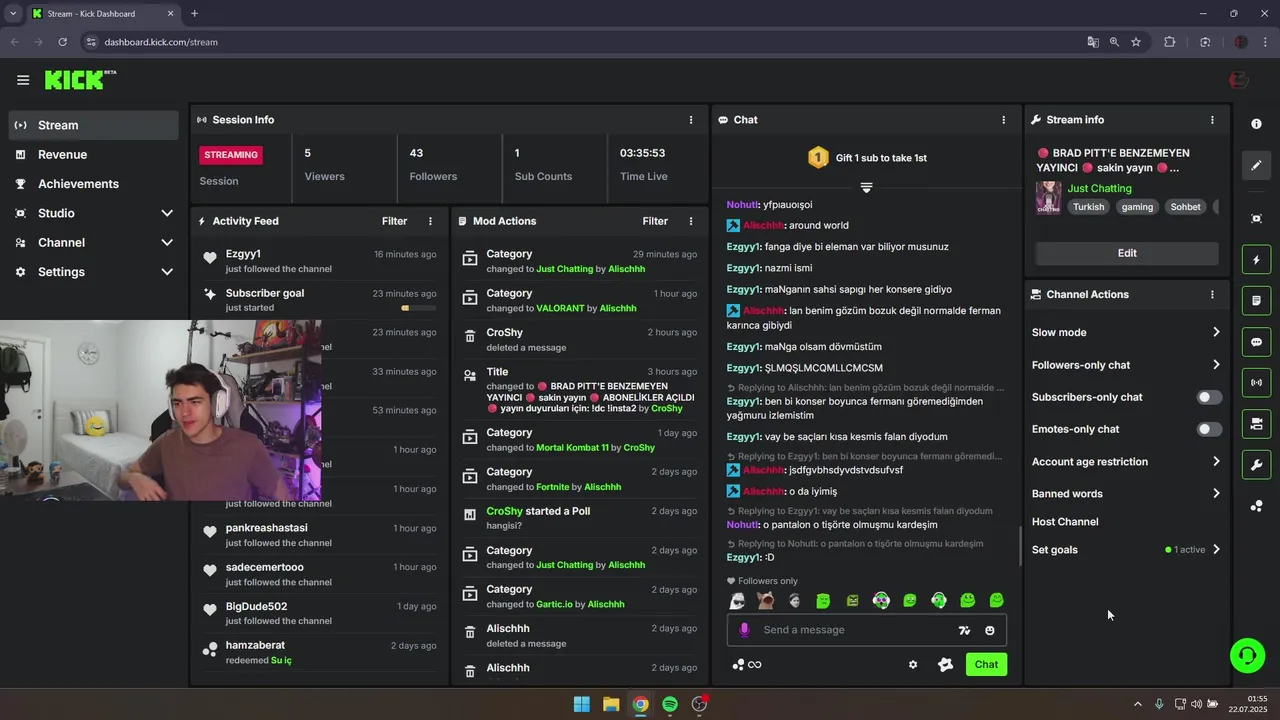Open the info panel icon in right sidebar

(x=1256, y=123)
